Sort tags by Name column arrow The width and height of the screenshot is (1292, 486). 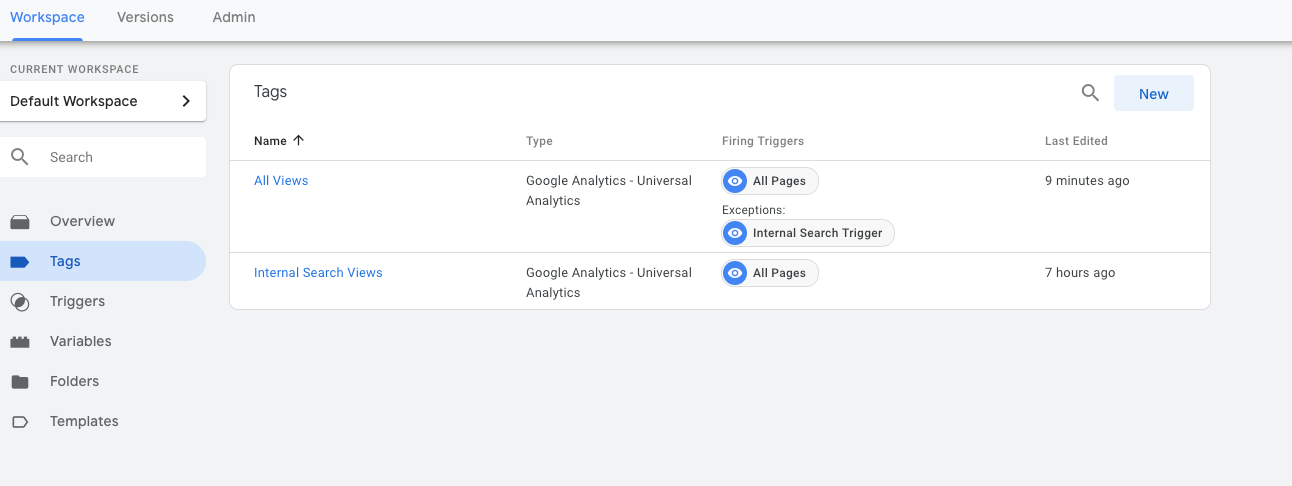(x=298, y=141)
